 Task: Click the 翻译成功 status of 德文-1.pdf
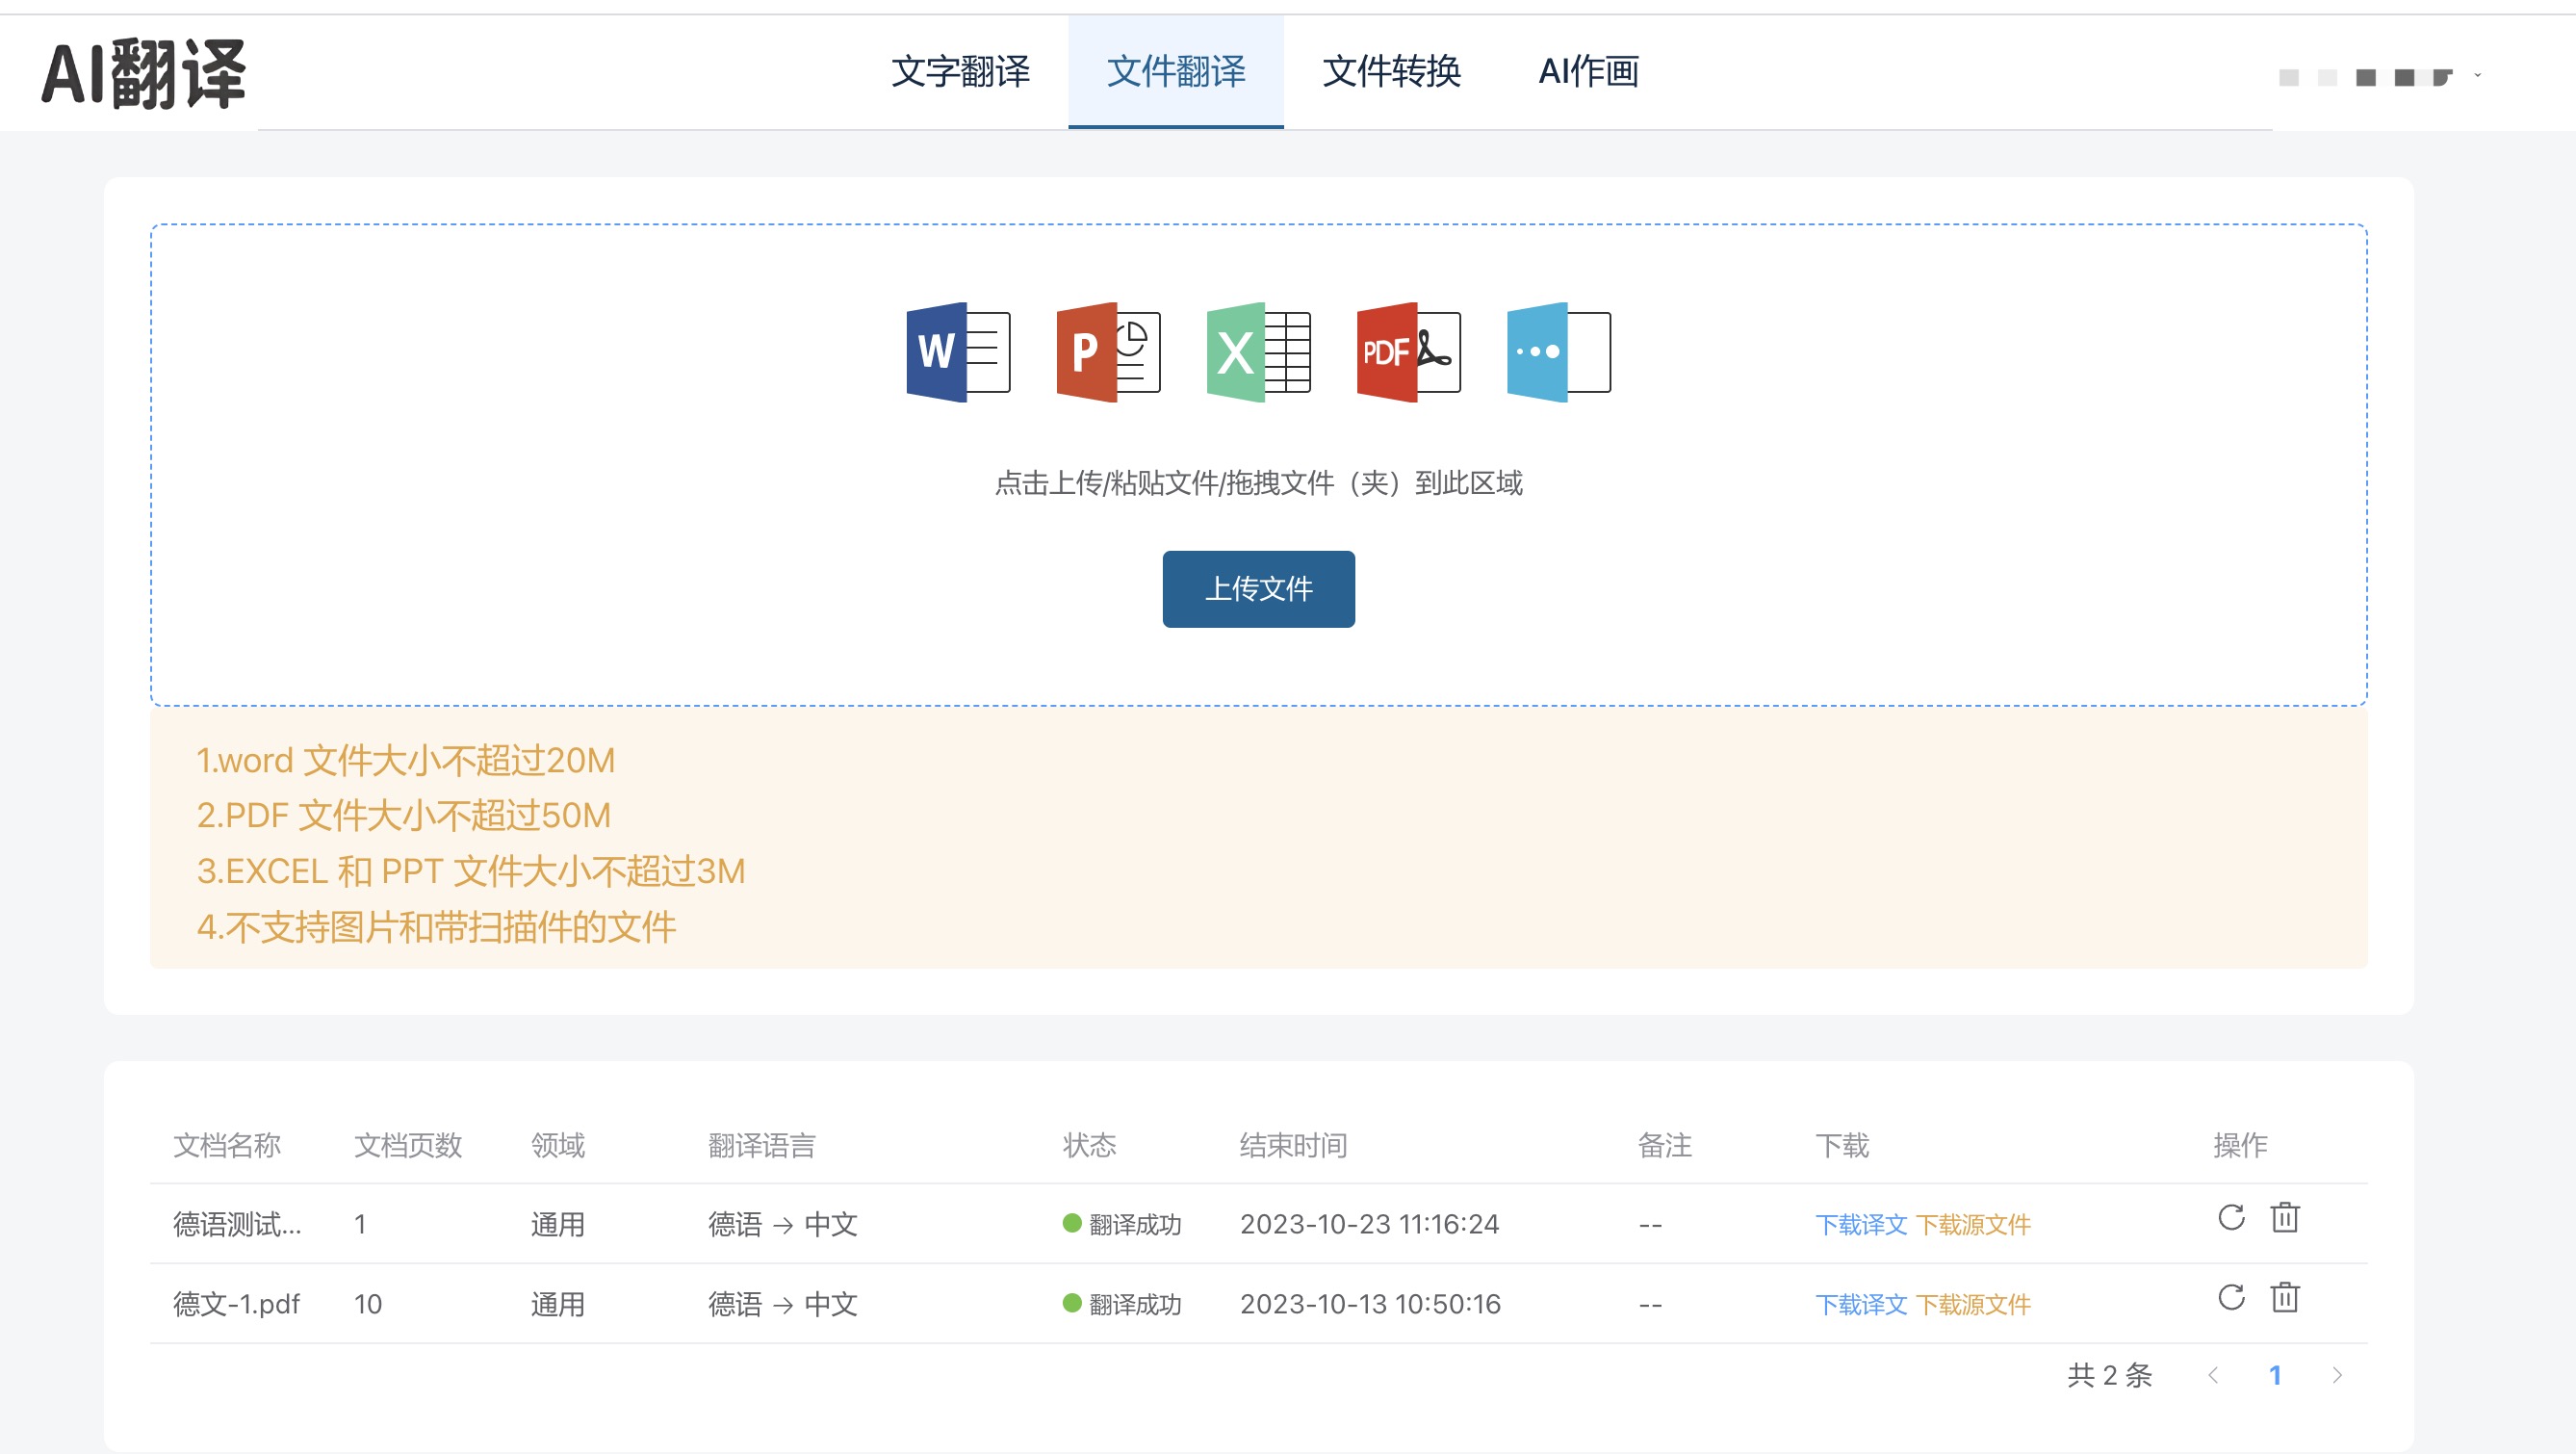pos(1122,1304)
